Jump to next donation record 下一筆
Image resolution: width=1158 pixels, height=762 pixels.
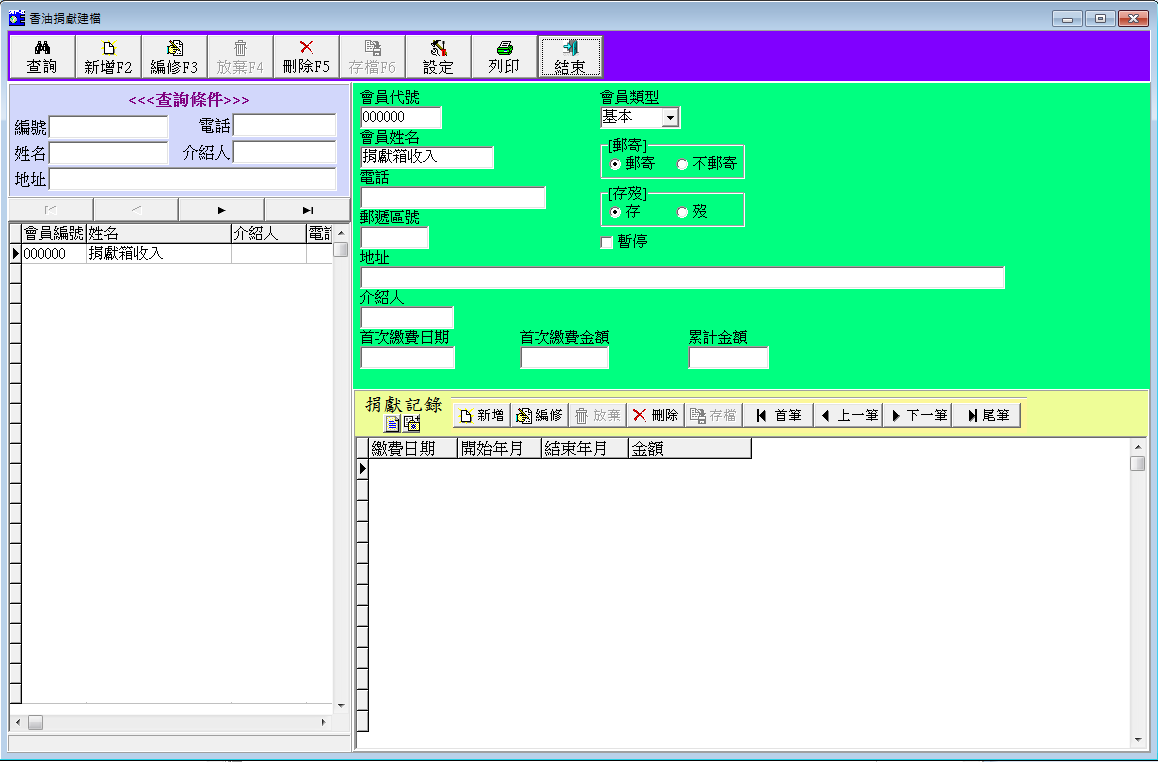(918, 415)
